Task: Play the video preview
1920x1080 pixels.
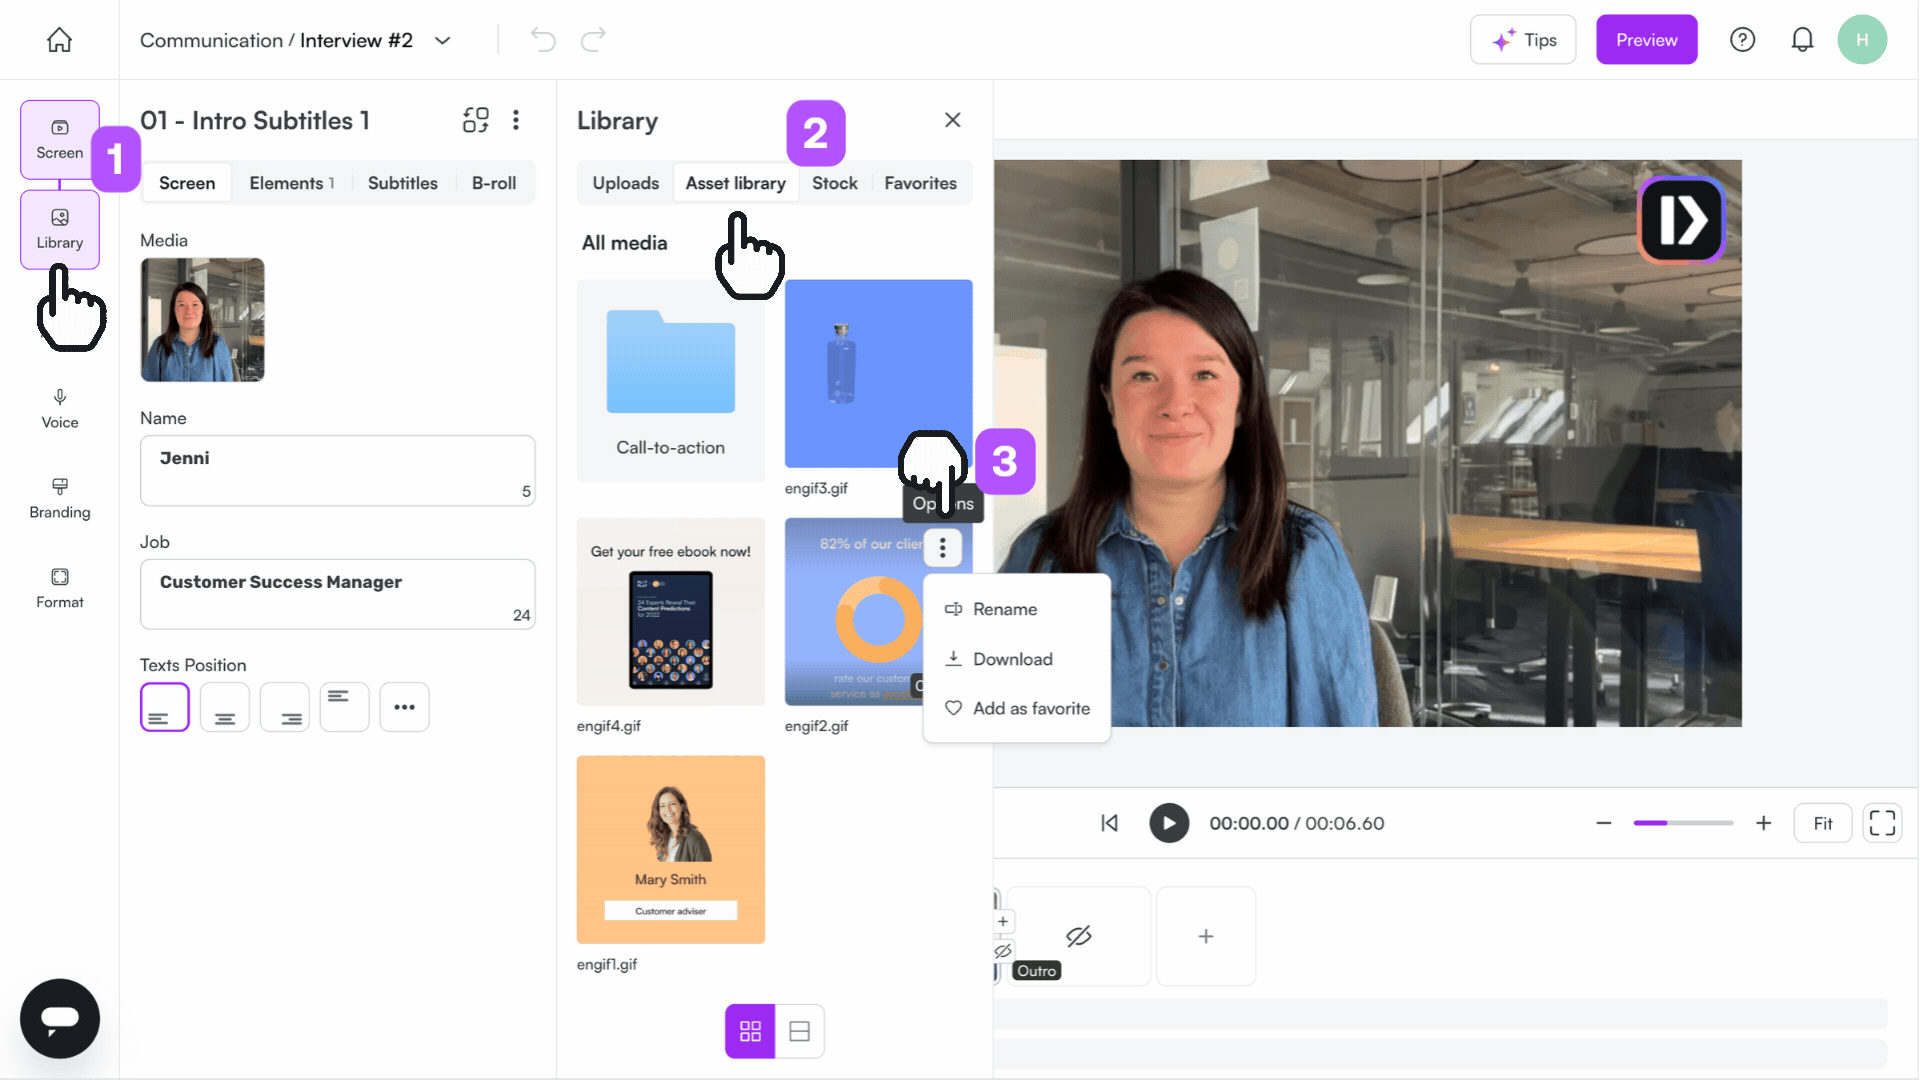Action: point(1169,823)
